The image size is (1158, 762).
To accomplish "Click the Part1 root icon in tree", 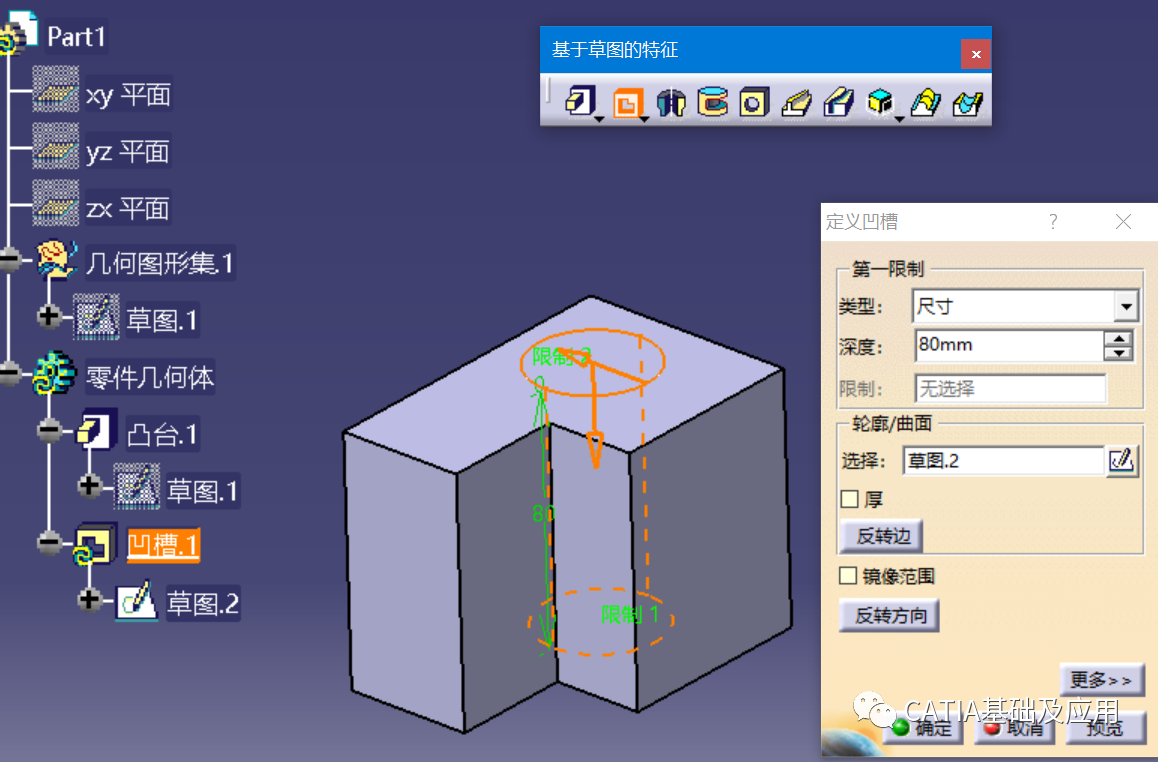I will click(19, 32).
